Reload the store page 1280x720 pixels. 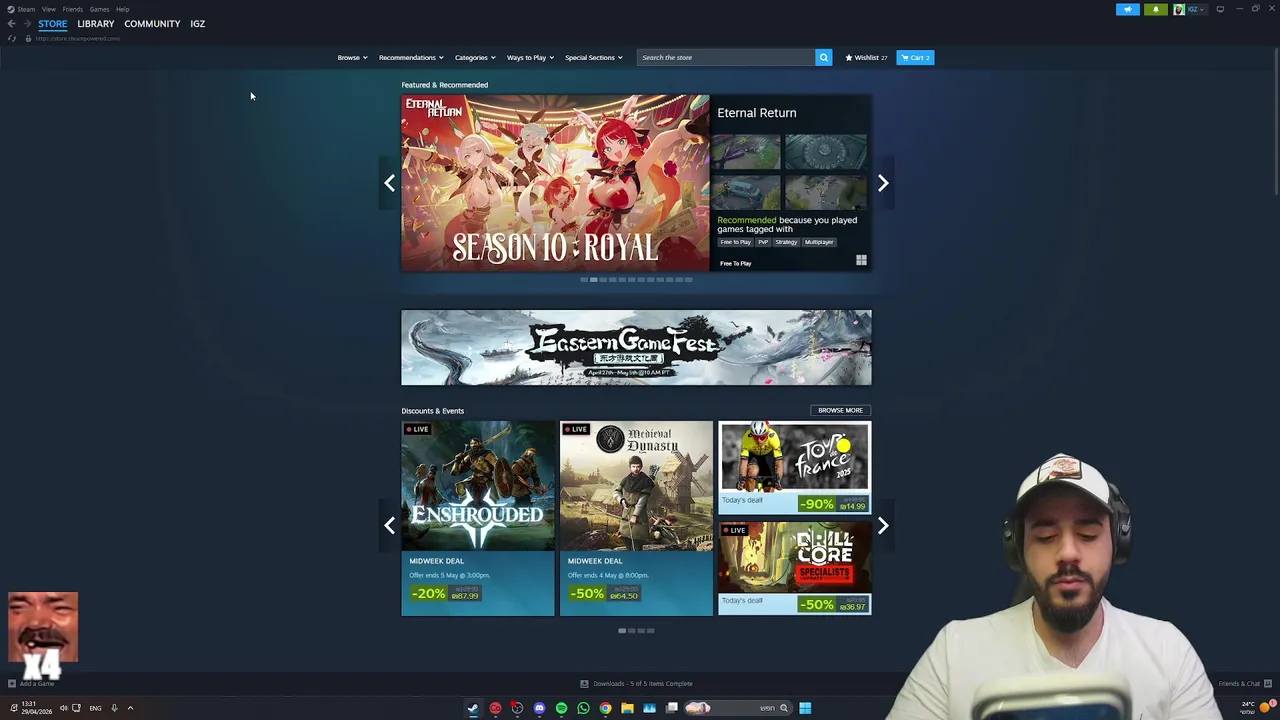pyautogui.click(x=12, y=38)
